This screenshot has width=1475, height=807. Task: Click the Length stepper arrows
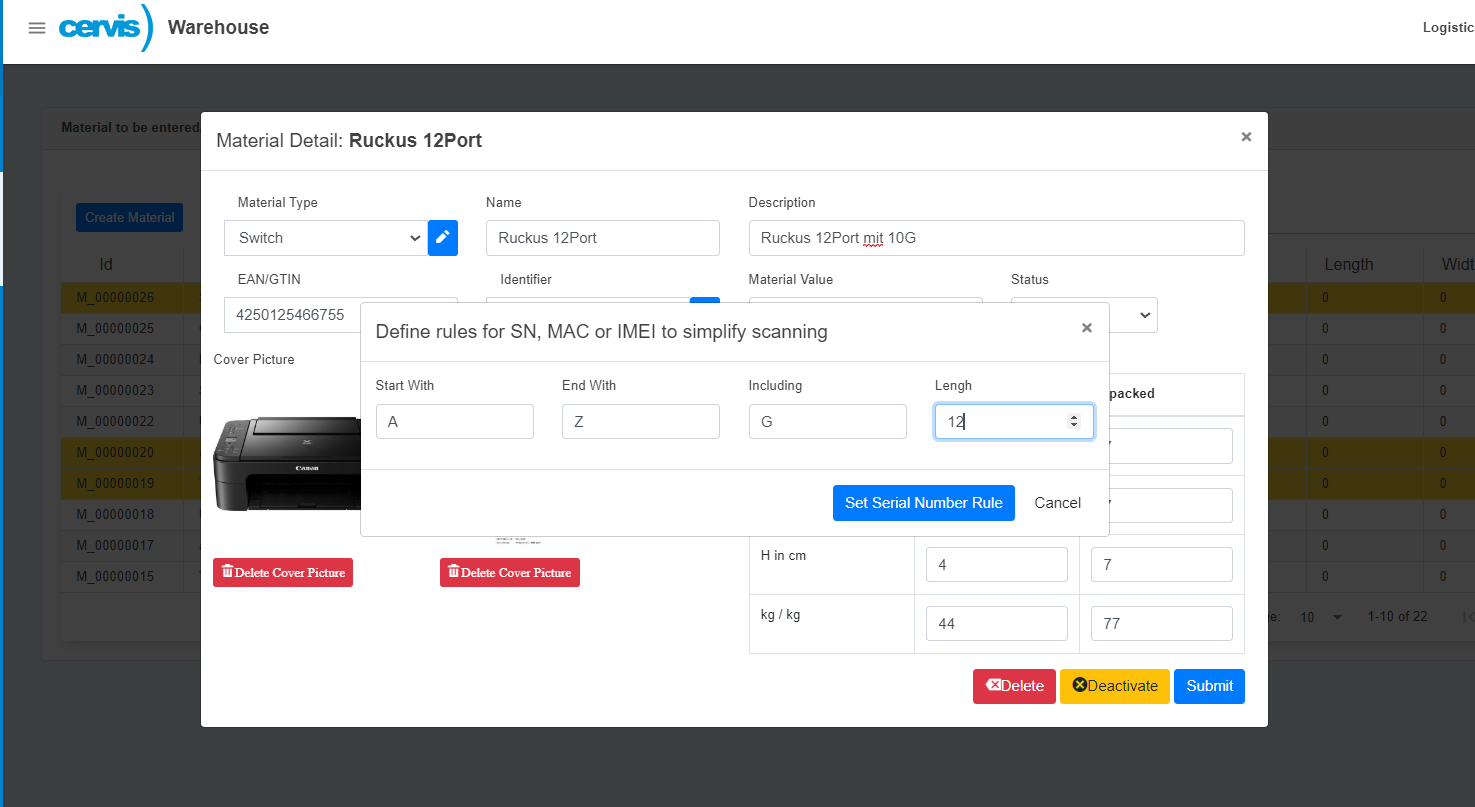(1074, 422)
